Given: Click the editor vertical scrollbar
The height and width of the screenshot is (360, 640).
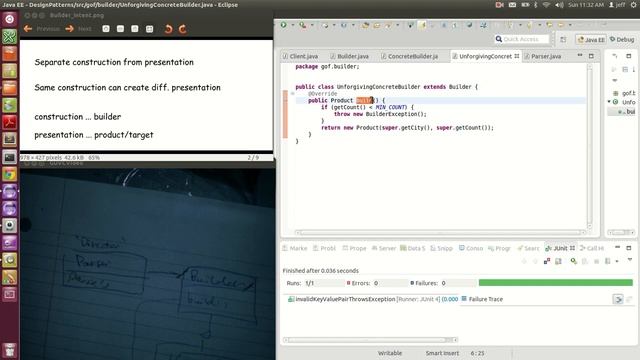Looking at the screenshot, I should point(589,146).
